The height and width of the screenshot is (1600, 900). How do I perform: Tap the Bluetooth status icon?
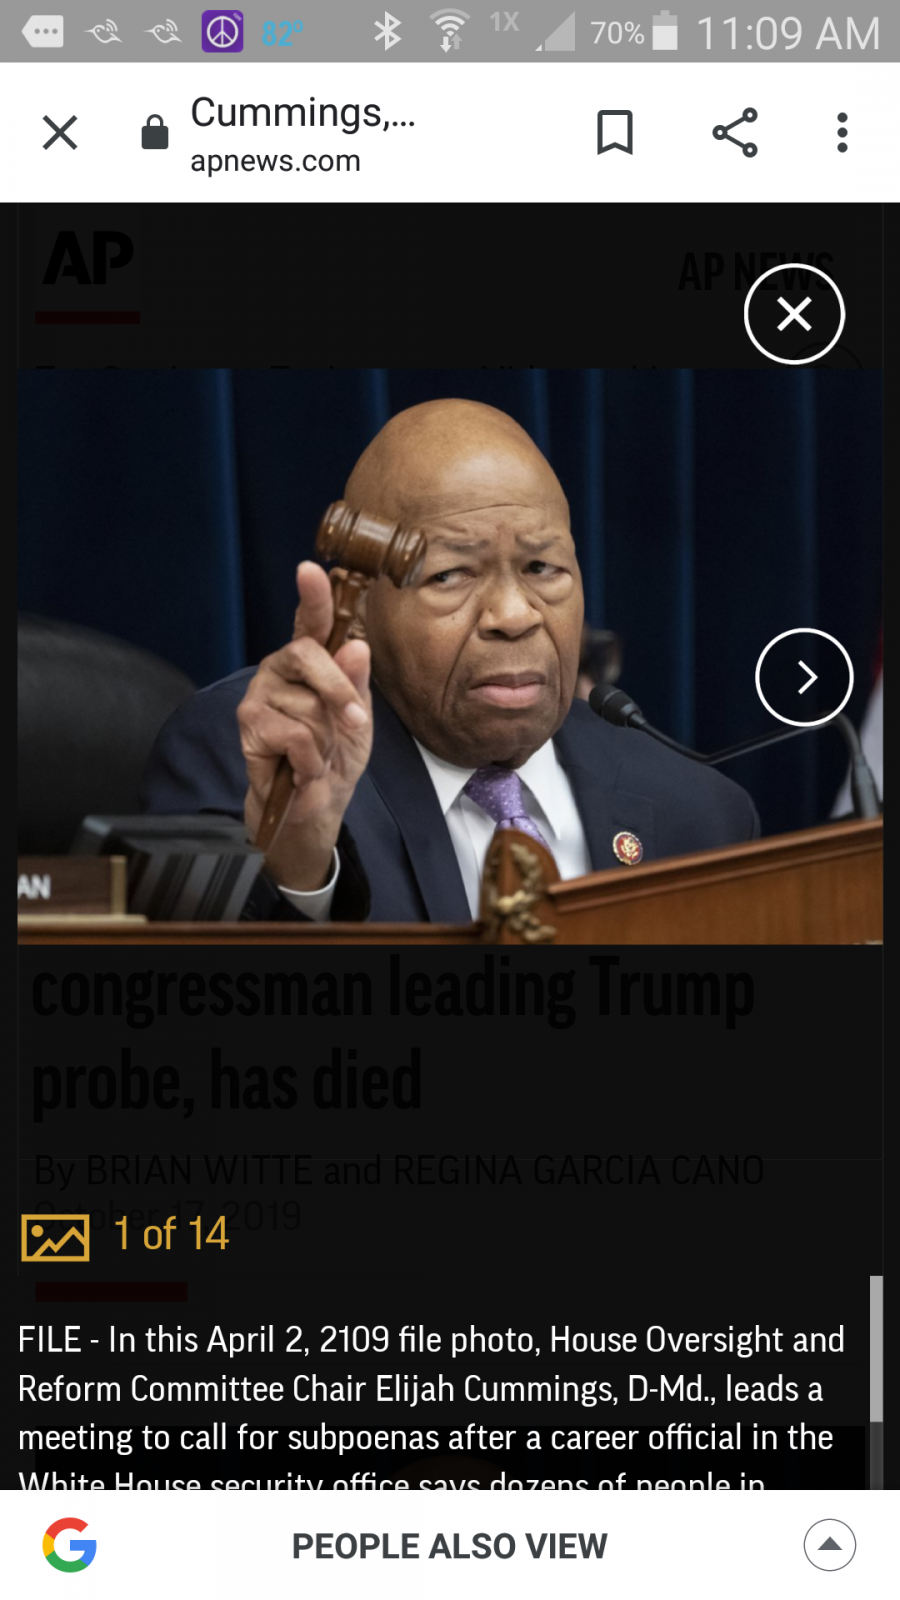coord(387,32)
